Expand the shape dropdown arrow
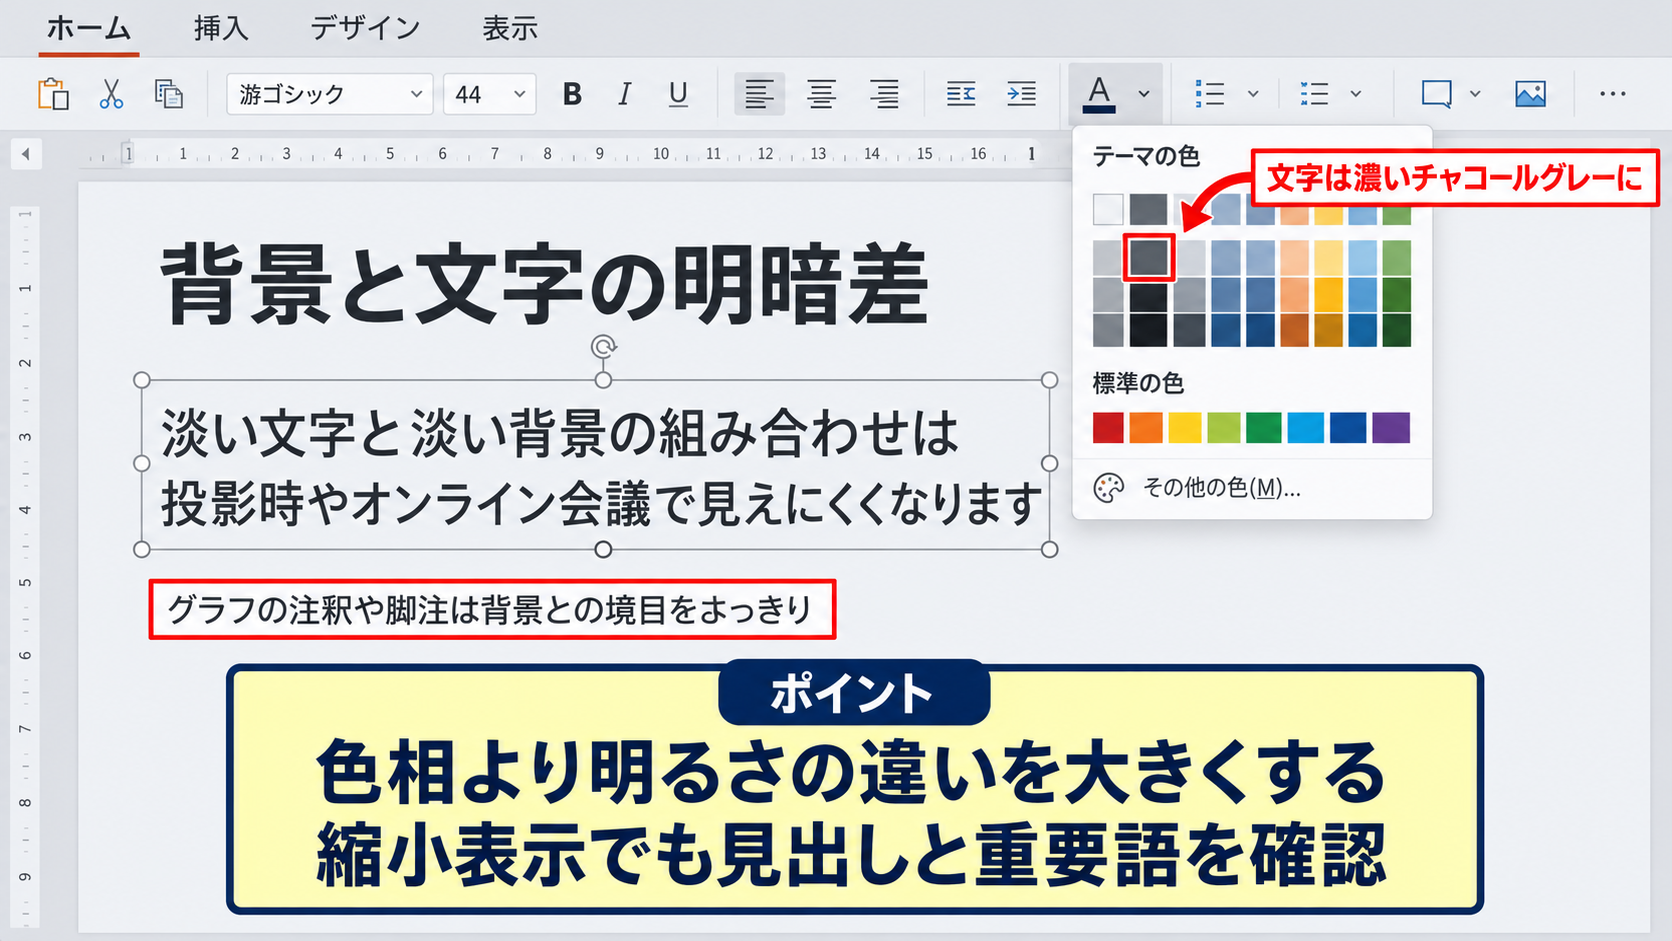The height and width of the screenshot is (941, 1672). (1475, 94)
